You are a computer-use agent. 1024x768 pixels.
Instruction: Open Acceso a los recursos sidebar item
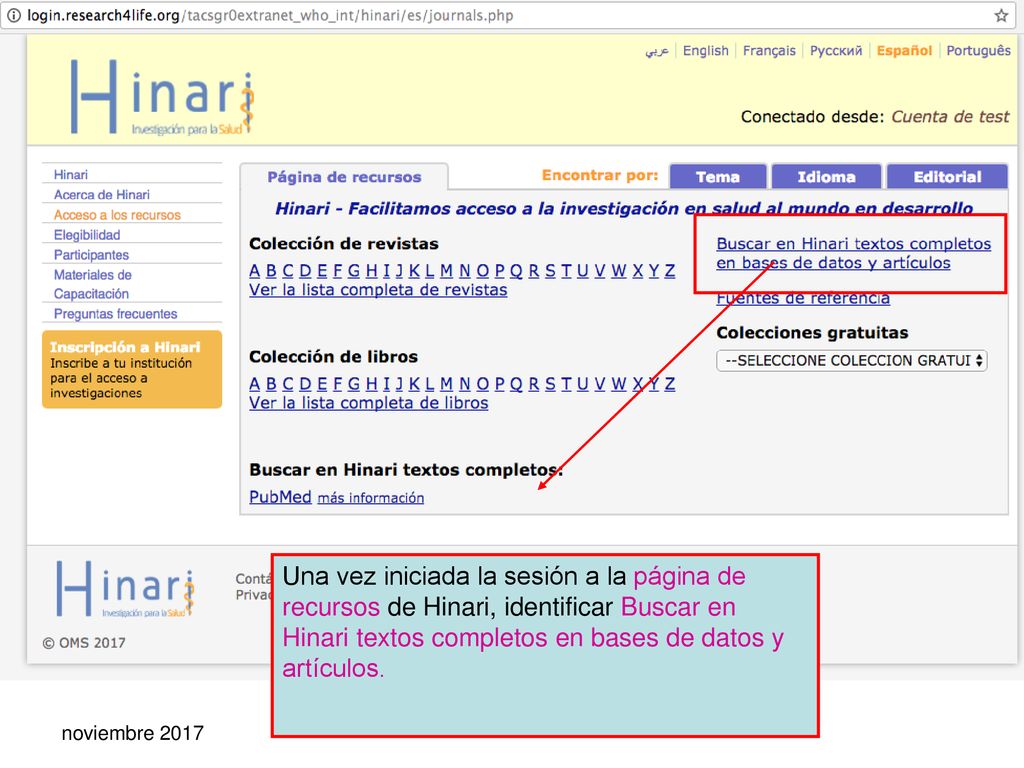[117, 215]
